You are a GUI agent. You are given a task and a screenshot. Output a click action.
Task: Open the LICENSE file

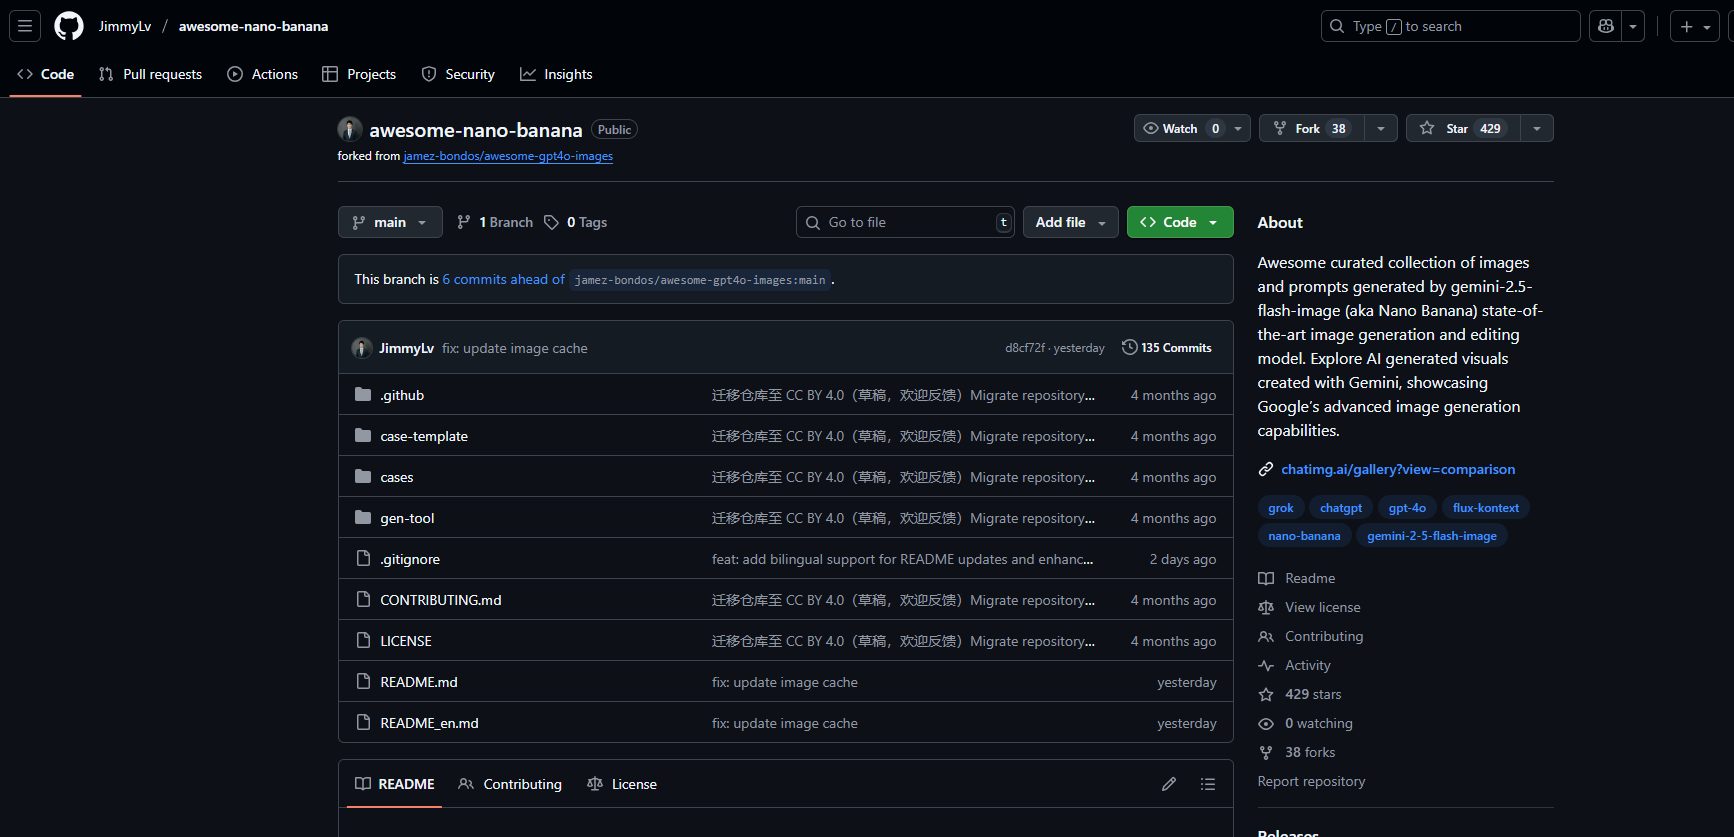tap(406, 641)
